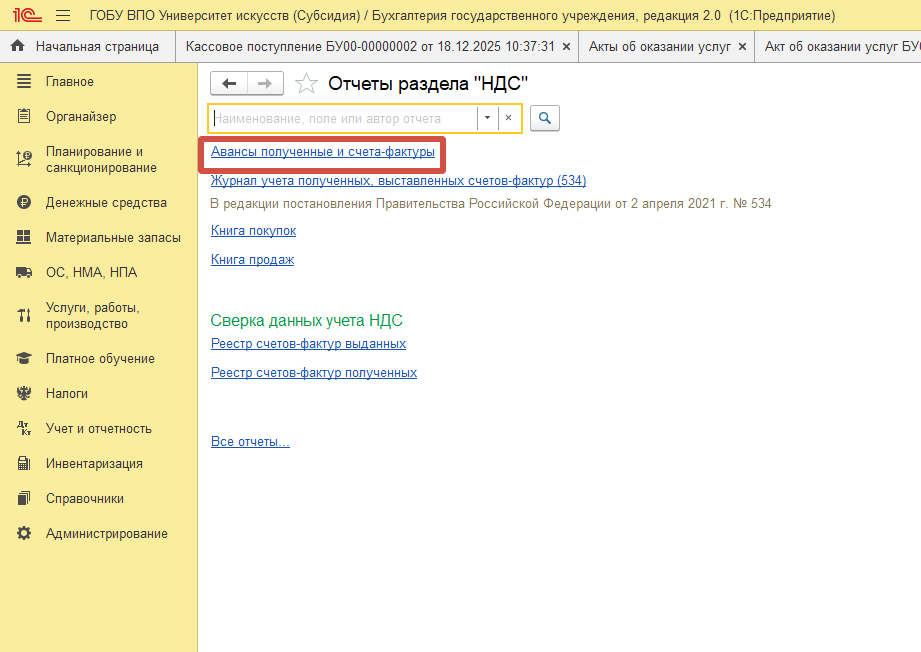The image size is (921, 652).
Task: Click the home icon on Начальная страница
Action: (x=18, y=46)
